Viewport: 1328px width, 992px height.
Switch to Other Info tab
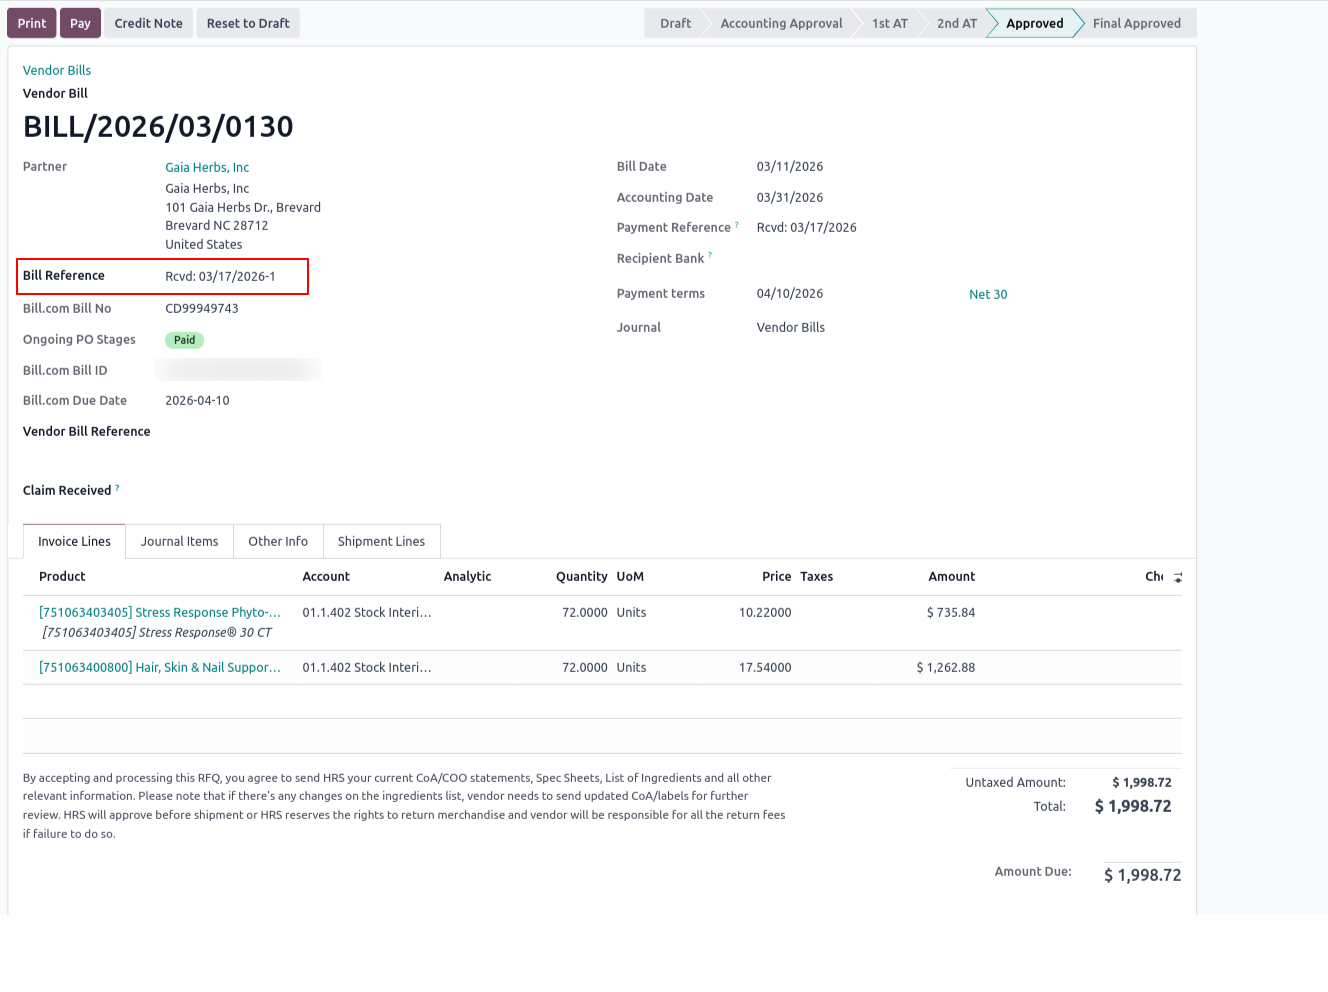(x=278, y=541)
